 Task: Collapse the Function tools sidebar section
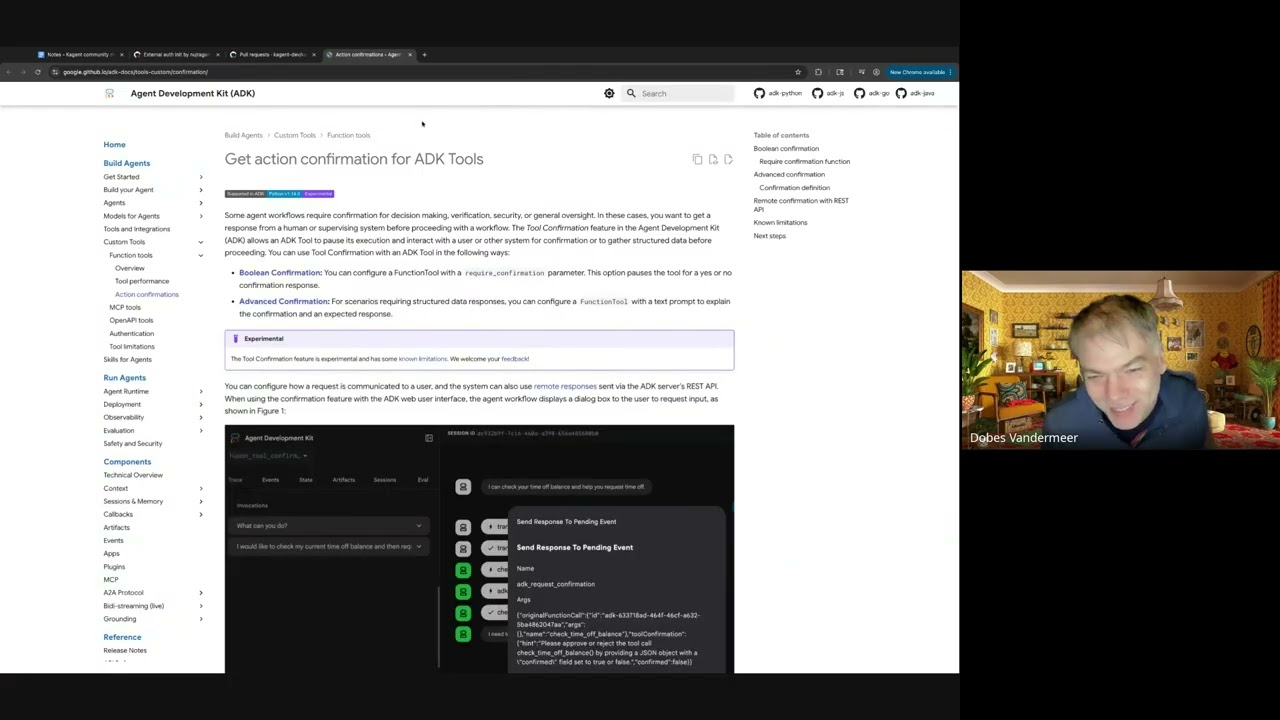(x=156, y=255)
